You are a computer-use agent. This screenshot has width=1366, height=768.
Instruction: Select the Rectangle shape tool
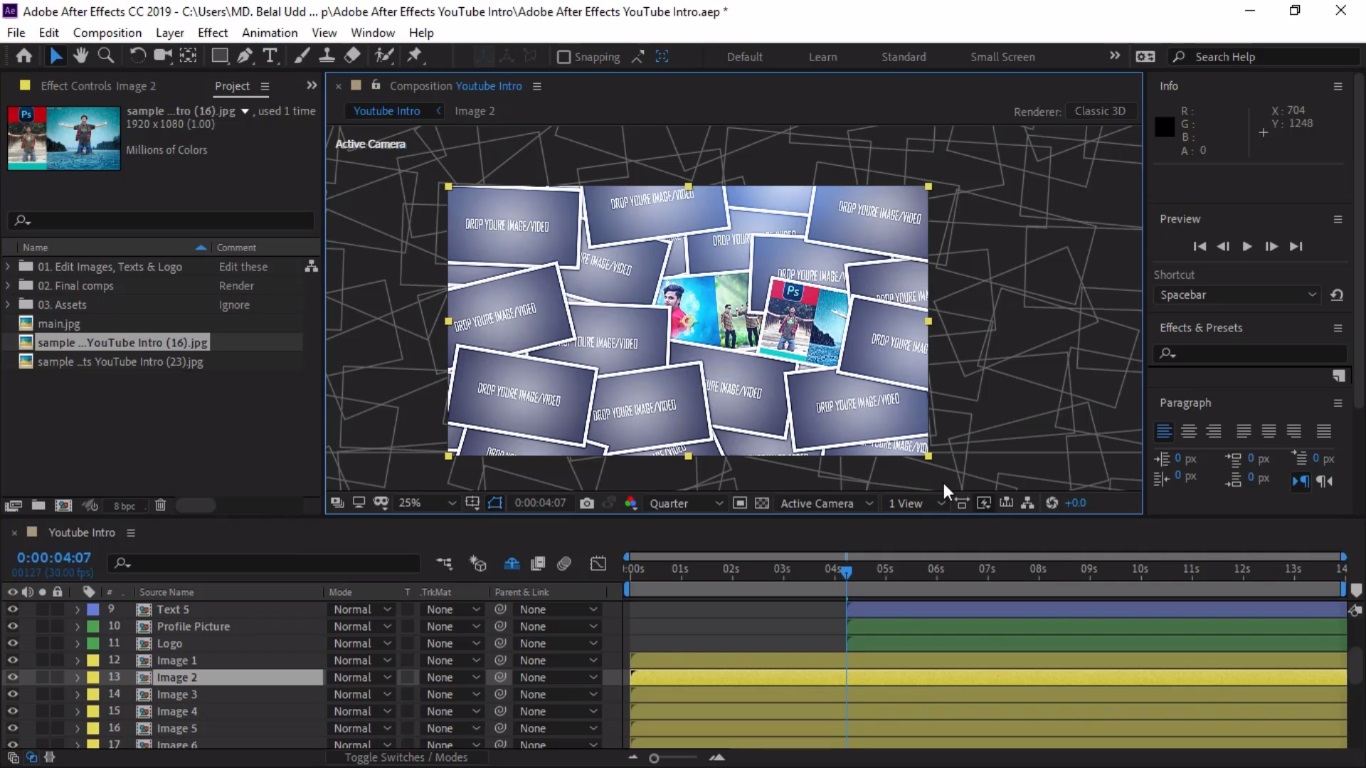(220, 56)
